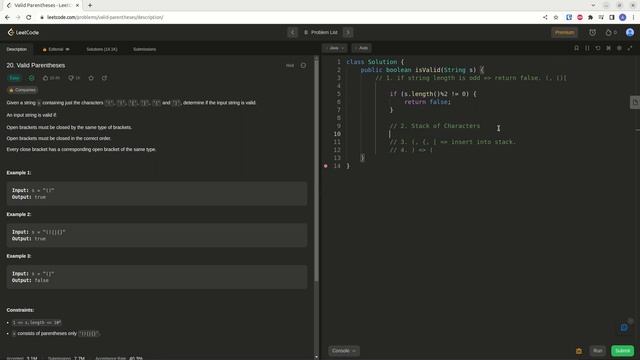Switch to the Description tab

coord(17,49)
